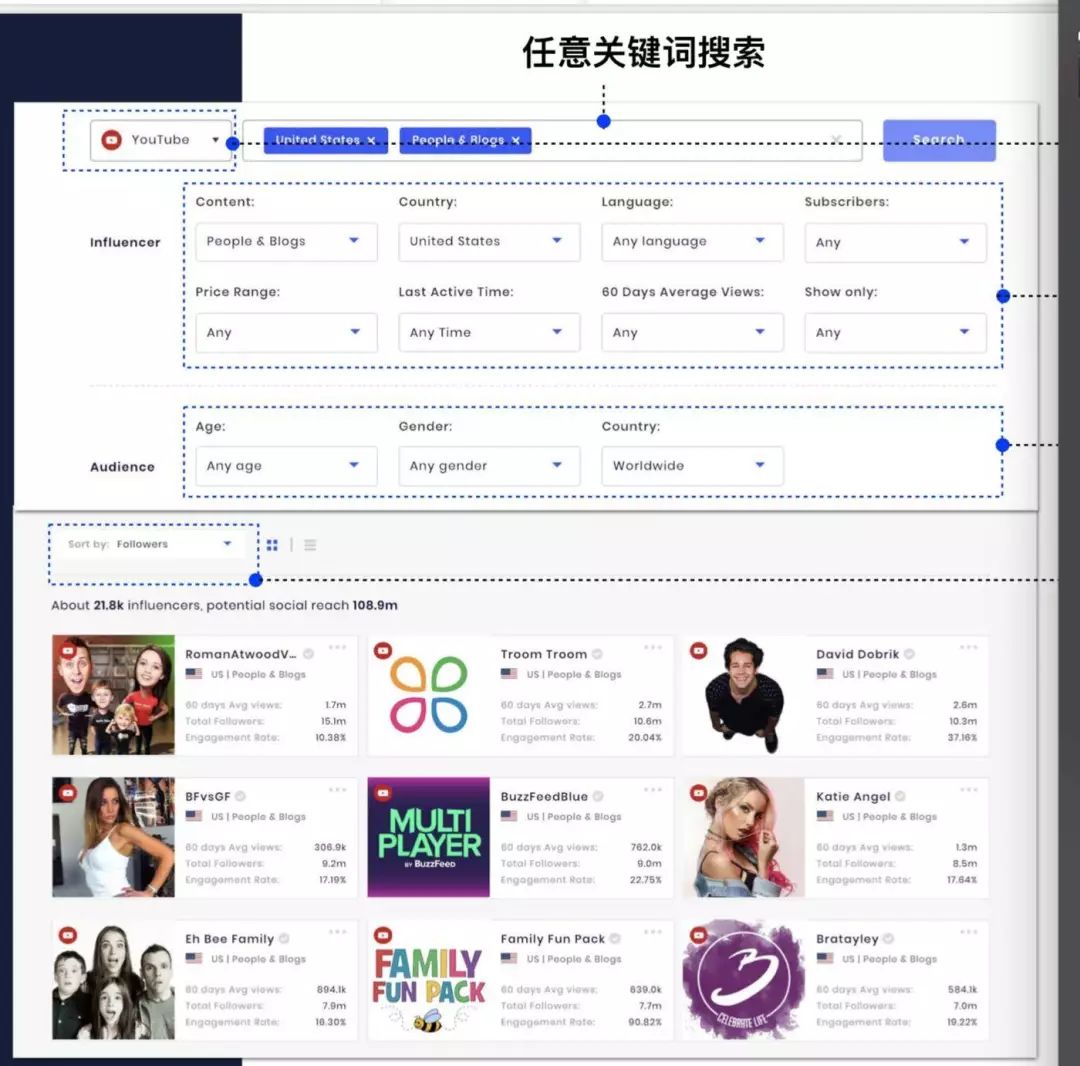Click verified badge beside Troom Troom
Viewport: 1080px width, 1066px height.
(597, 654)
